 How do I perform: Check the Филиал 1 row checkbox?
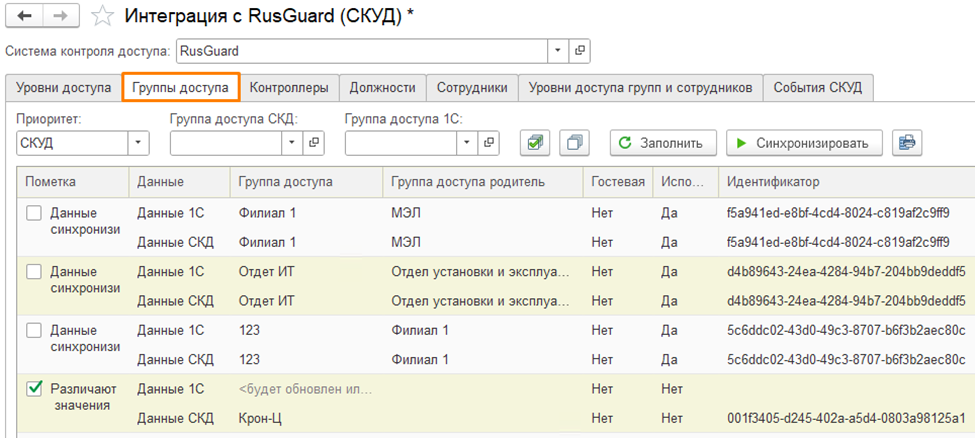click(x=34, y=214)
